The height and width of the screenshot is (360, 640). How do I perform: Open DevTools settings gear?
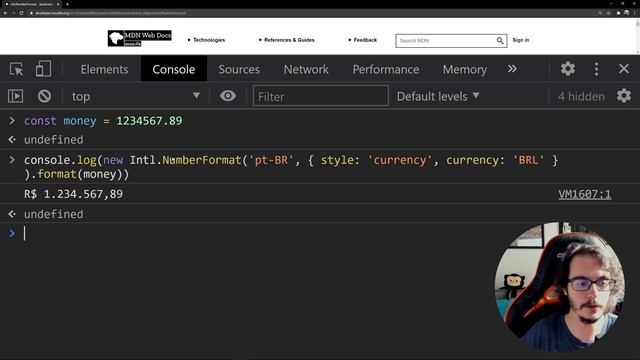(567, 69)
